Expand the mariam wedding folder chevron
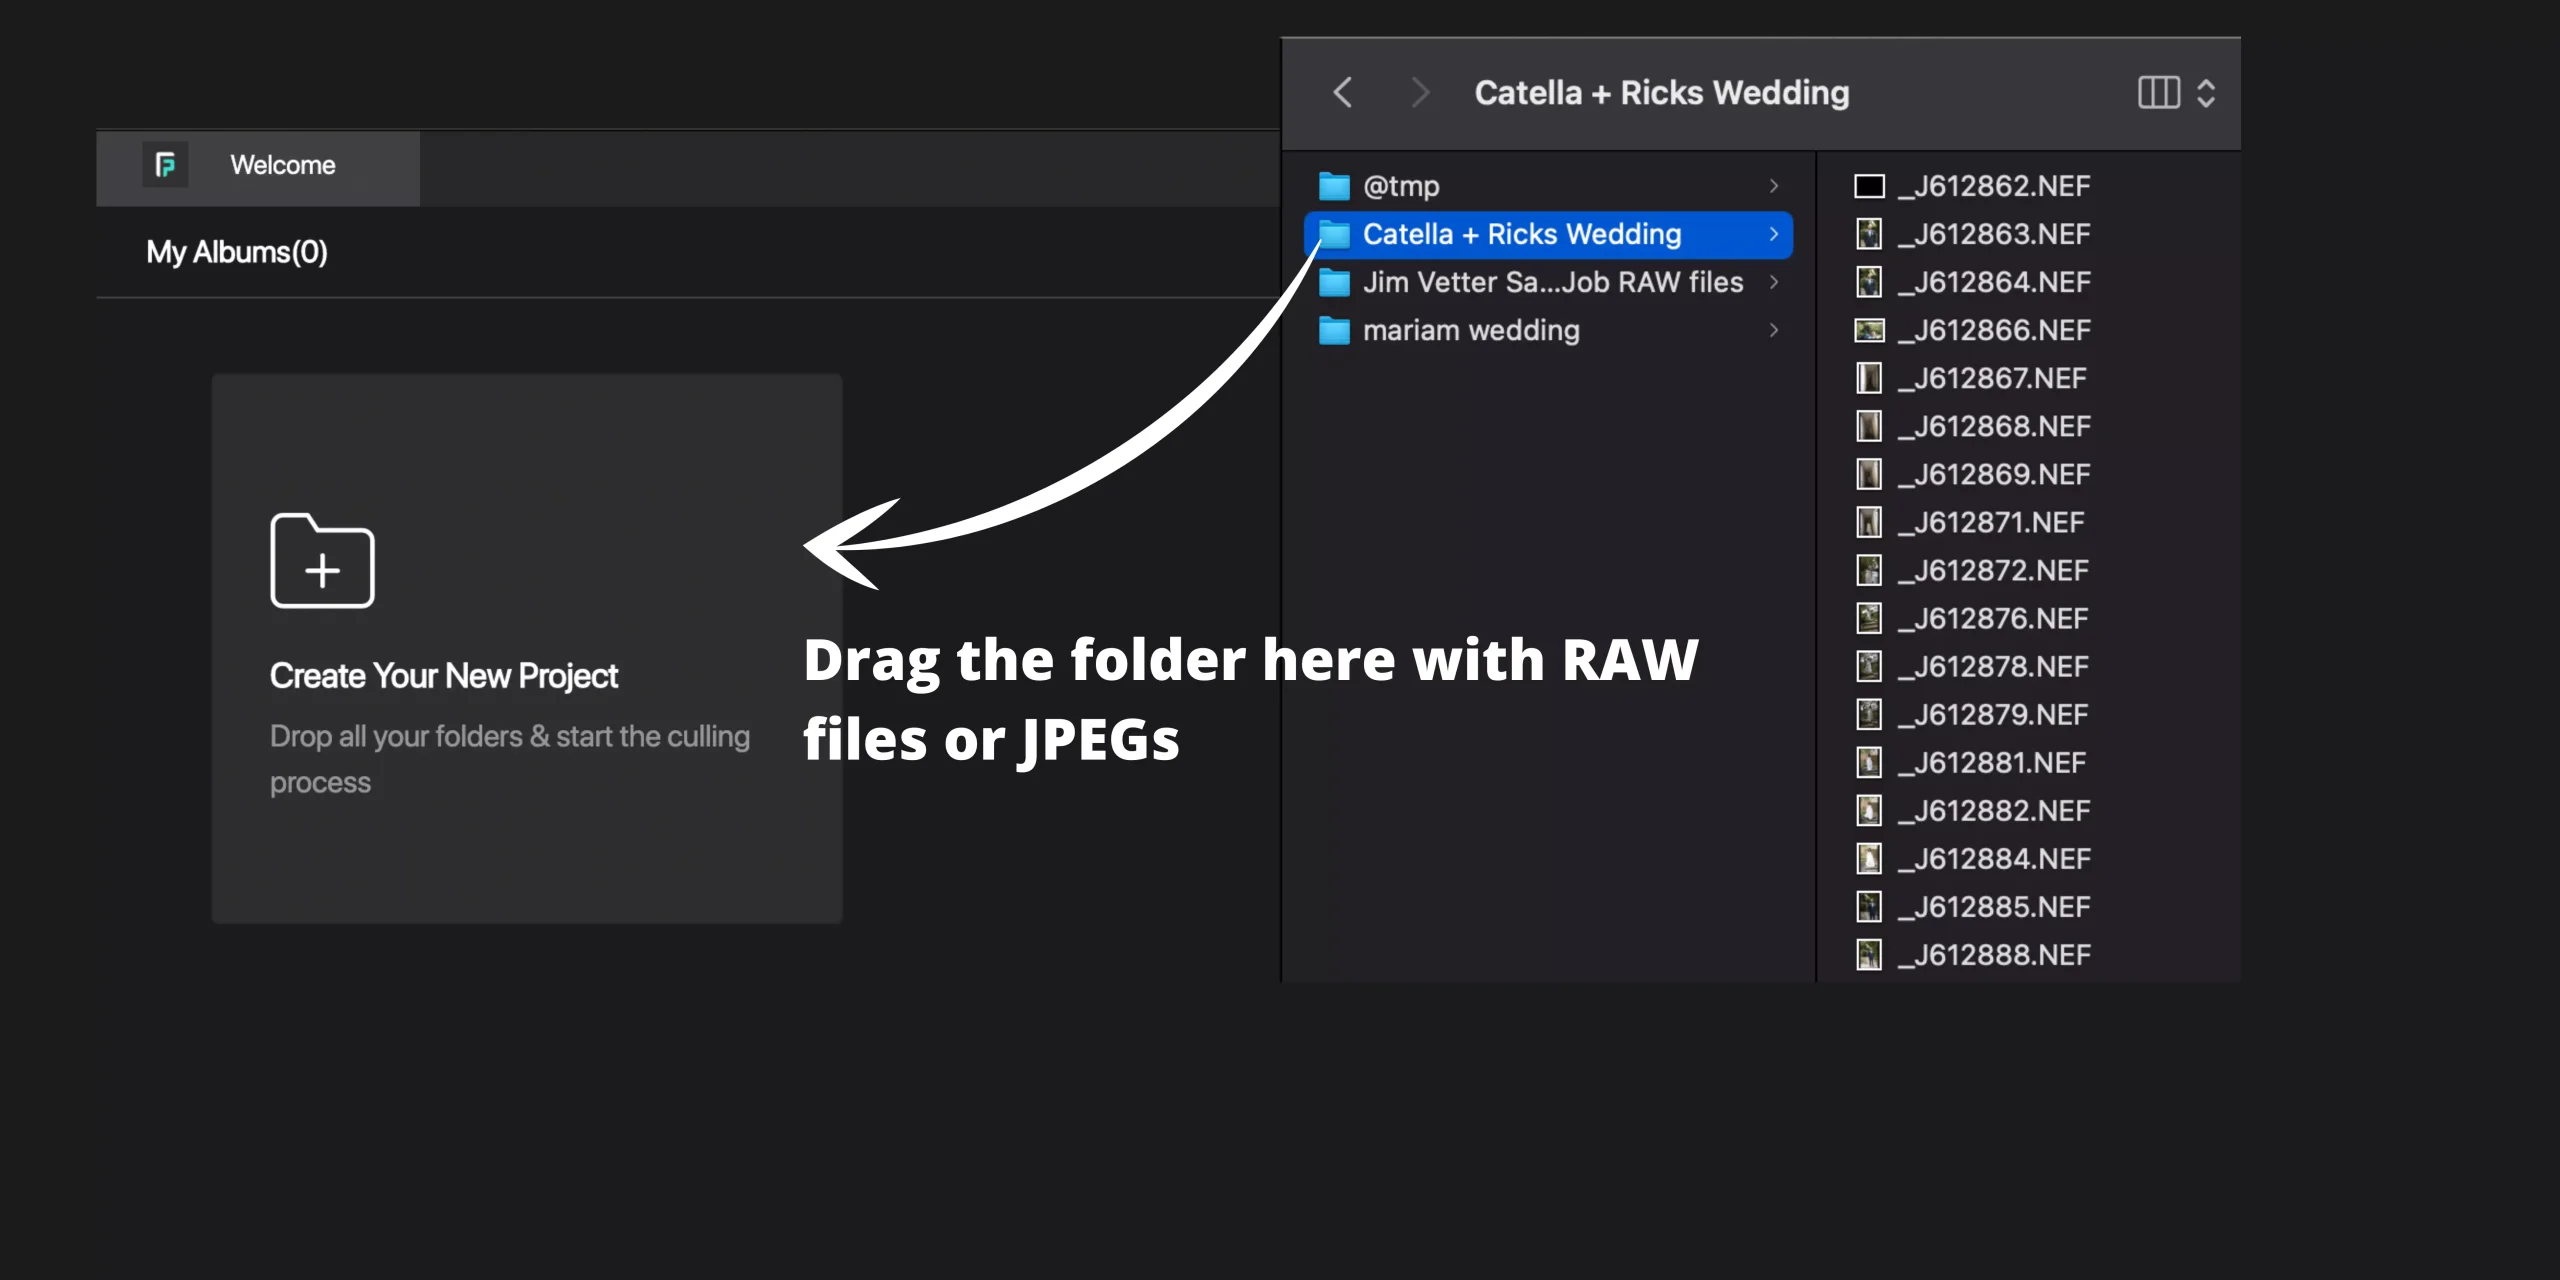 [1775, 330]
